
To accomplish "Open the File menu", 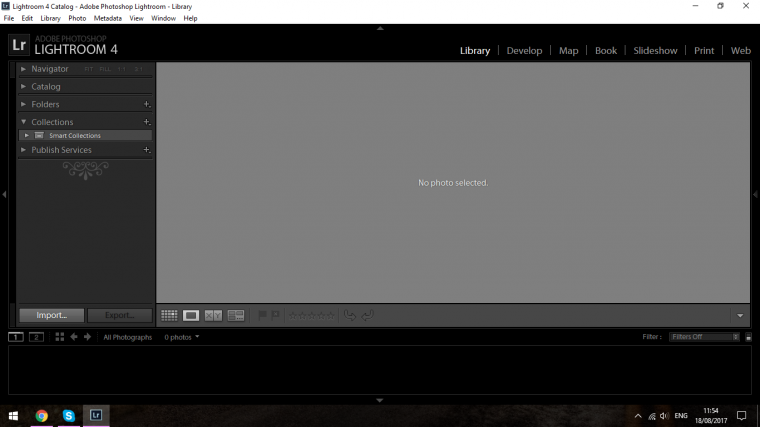I will pyautogui.click(x=9, y=18).
